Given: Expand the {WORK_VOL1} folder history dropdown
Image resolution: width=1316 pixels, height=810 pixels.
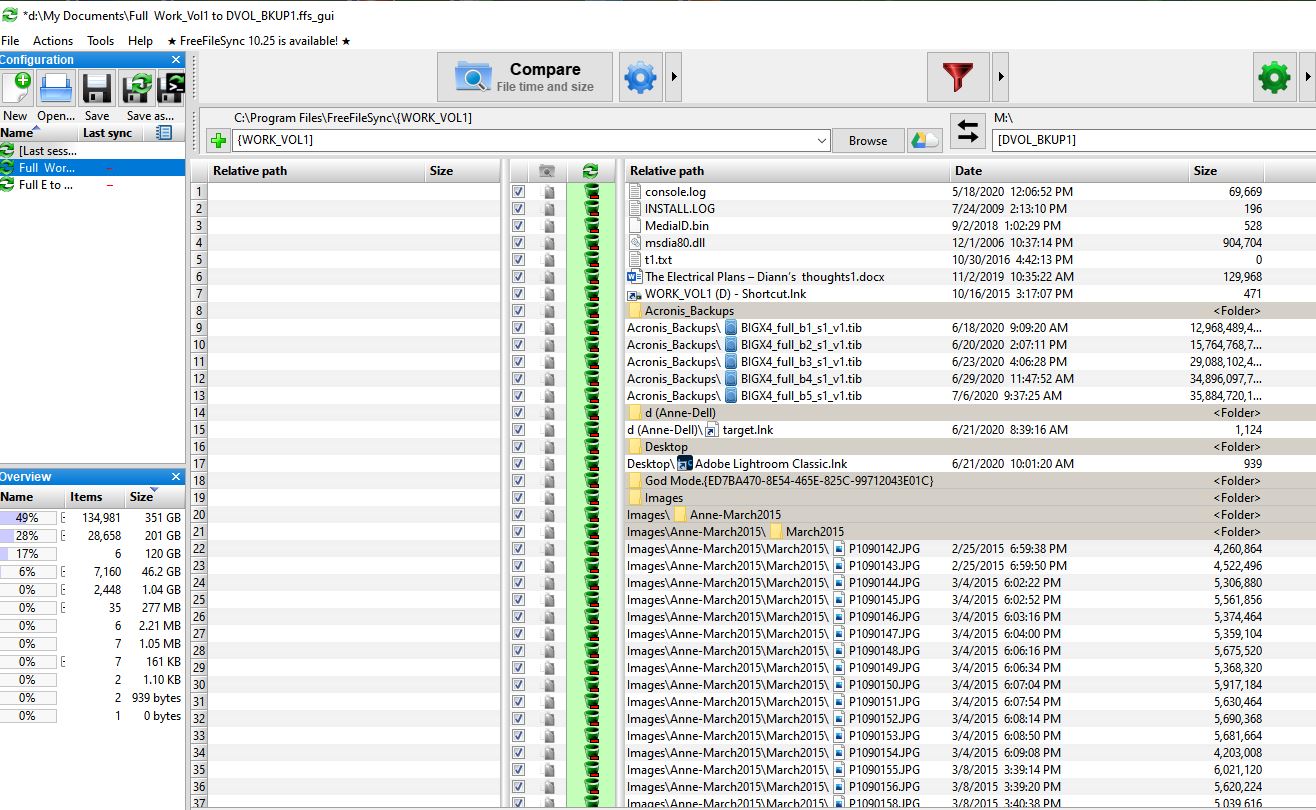Looking at the screenshot, I should (822, 141).
